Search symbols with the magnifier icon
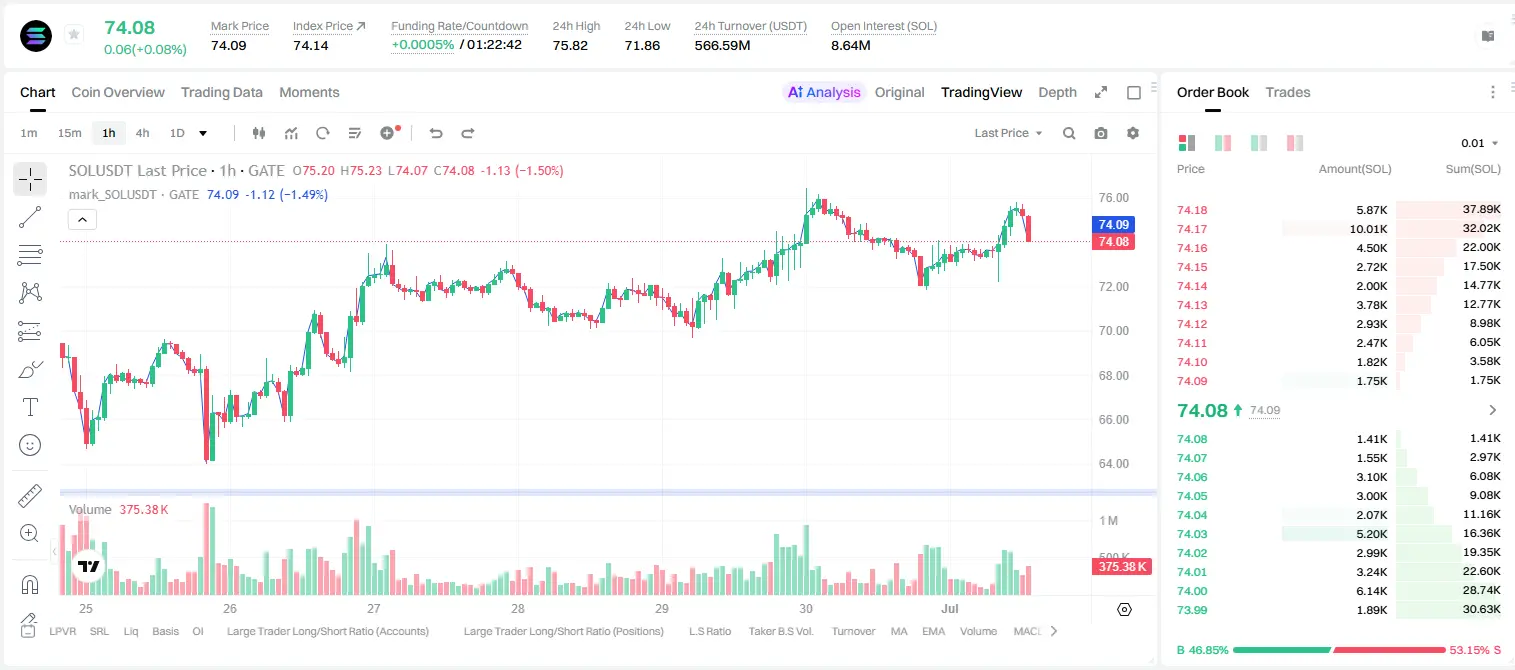Image resolution: width=1515 pixels, height=670 pixels. pyautogui.click(x=1069, y=133)
